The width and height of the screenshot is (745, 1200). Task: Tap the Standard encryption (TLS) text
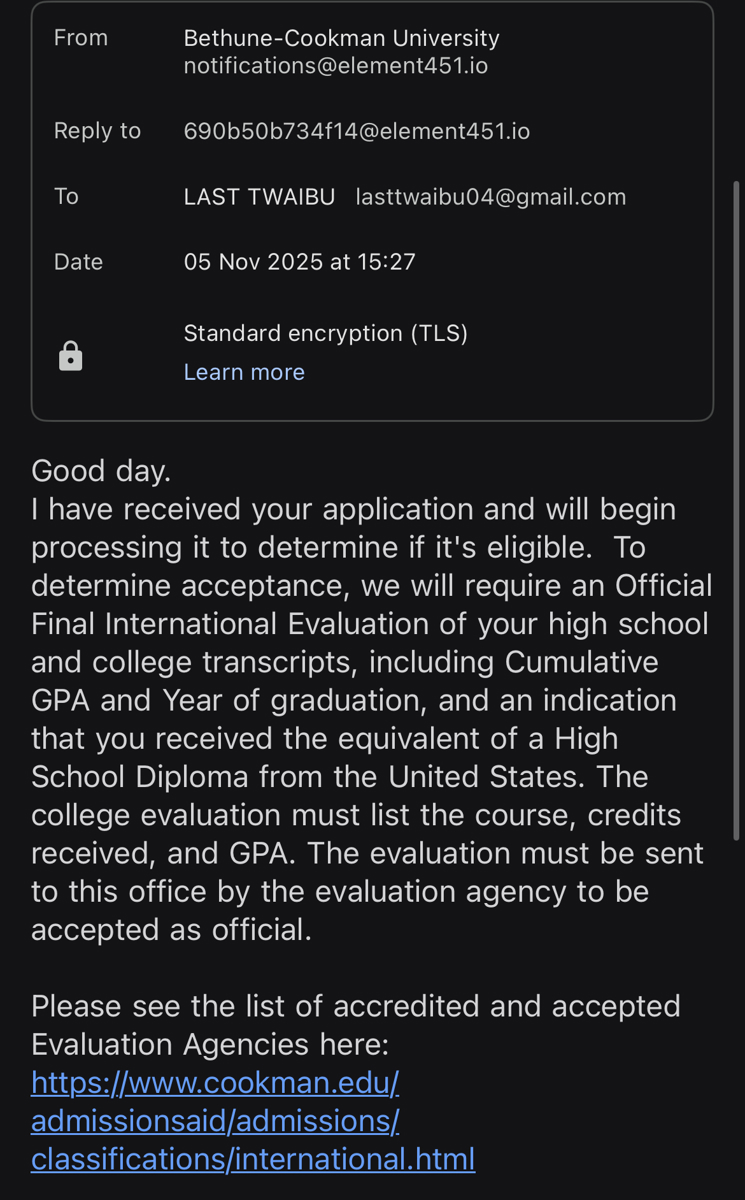coord(326,333)
